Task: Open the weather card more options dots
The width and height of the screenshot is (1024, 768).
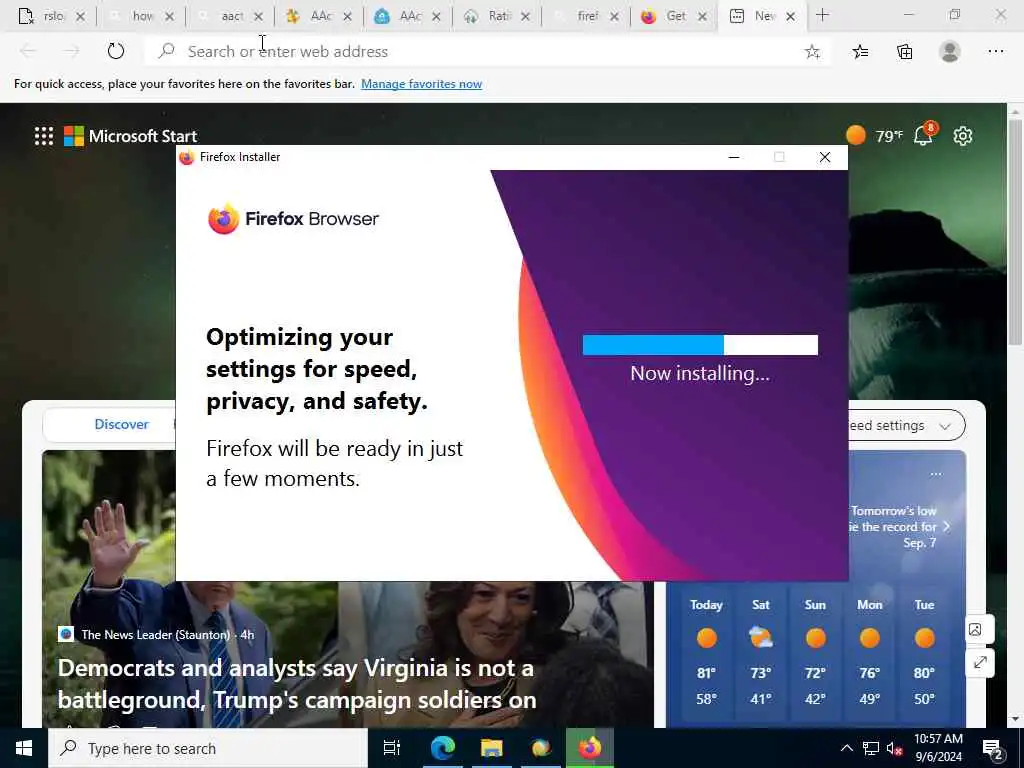Action: click(936, 474)
